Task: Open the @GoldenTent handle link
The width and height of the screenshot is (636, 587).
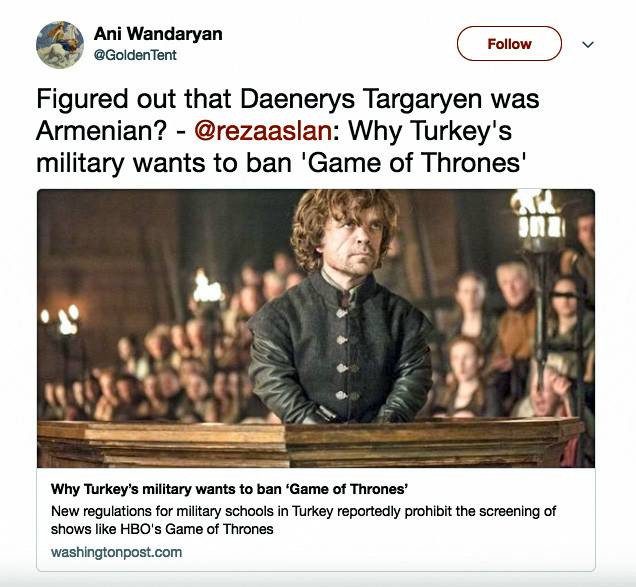Action: pos(135,55)
